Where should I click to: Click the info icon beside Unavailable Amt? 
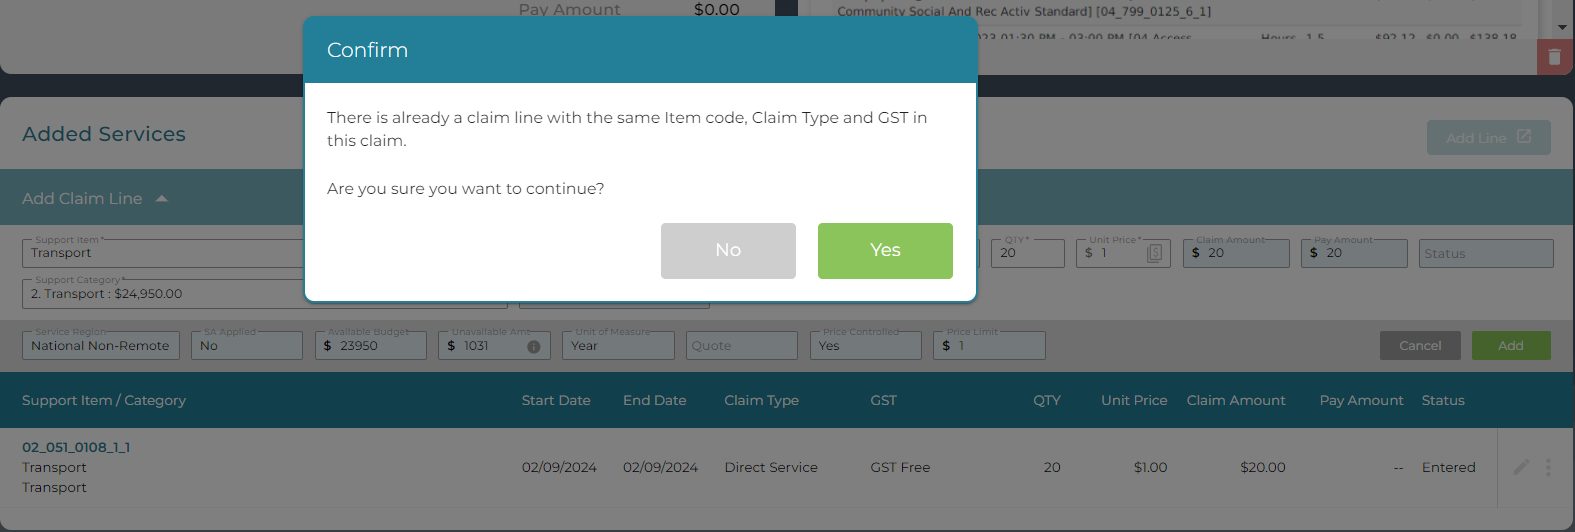(x=534, y=346)
